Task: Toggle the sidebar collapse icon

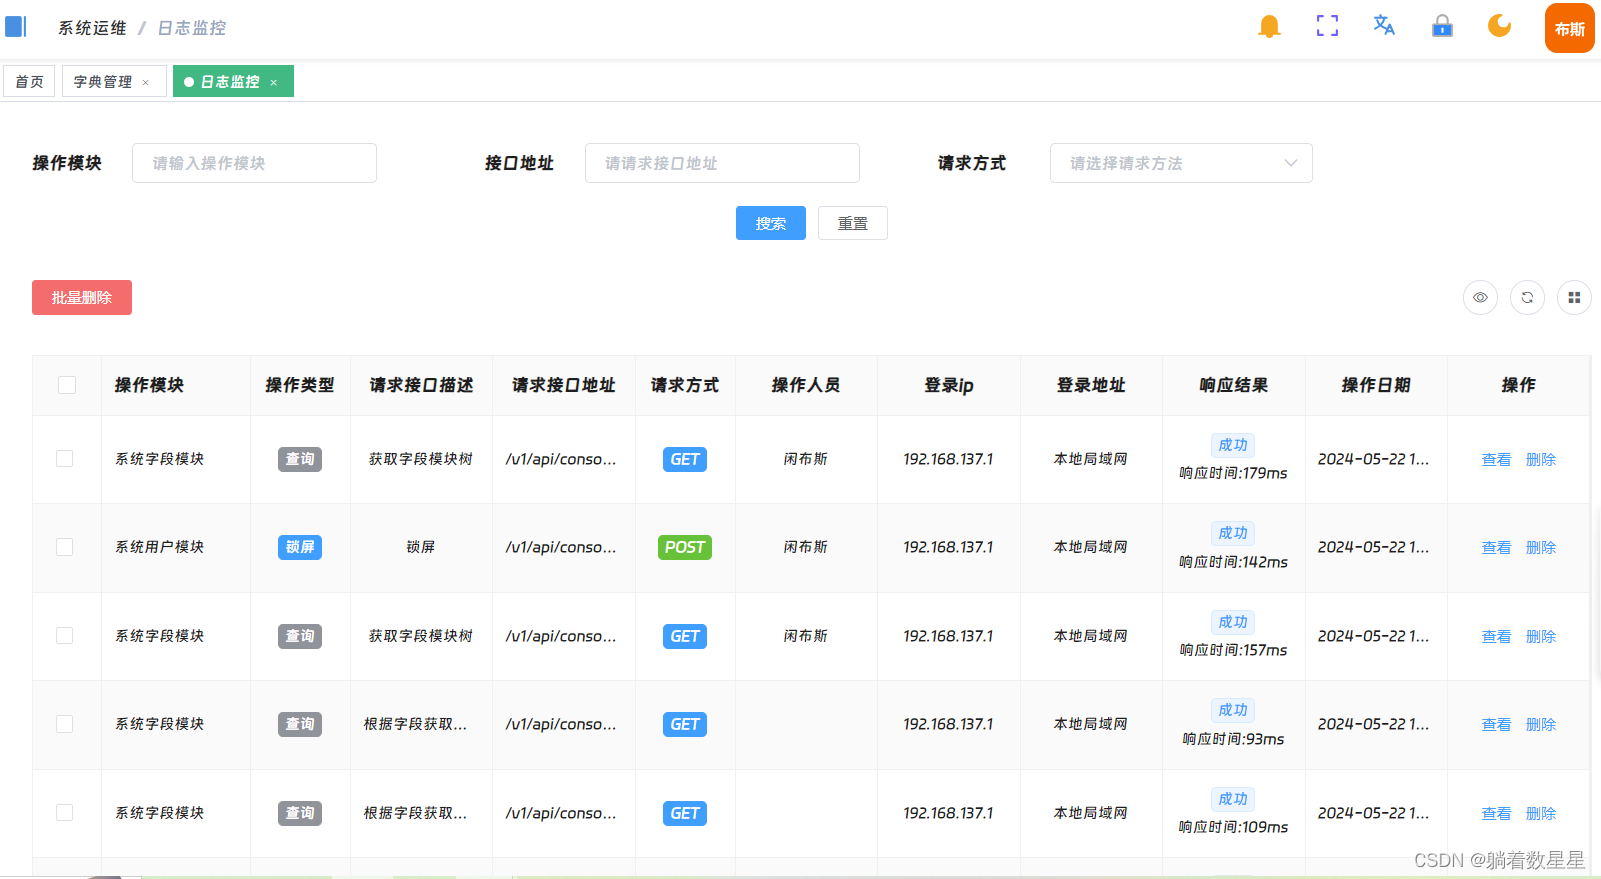Action: coord(15,26)
